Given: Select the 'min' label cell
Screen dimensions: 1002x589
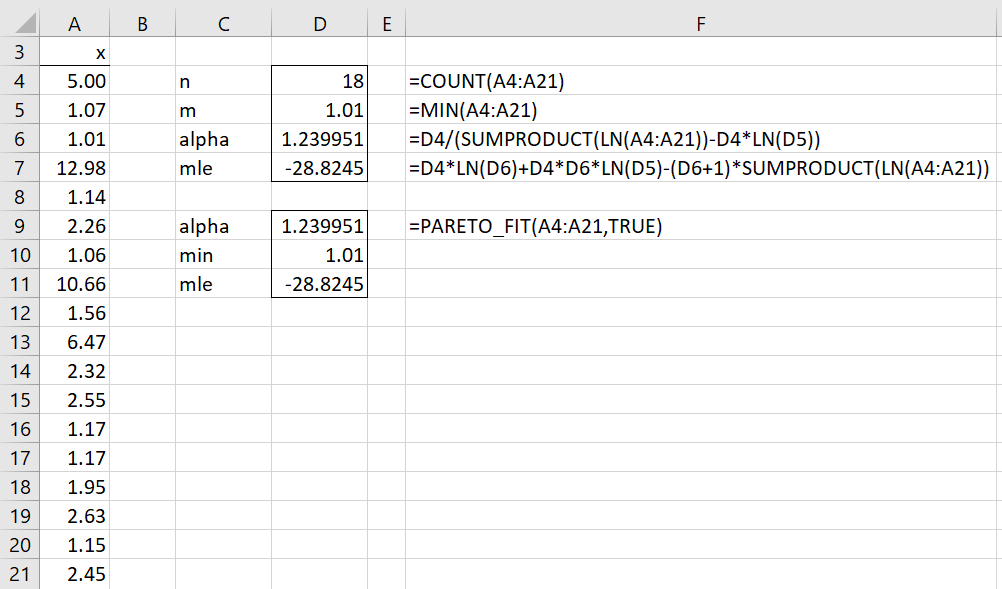Looking at the screenshot, I should 223,256.
